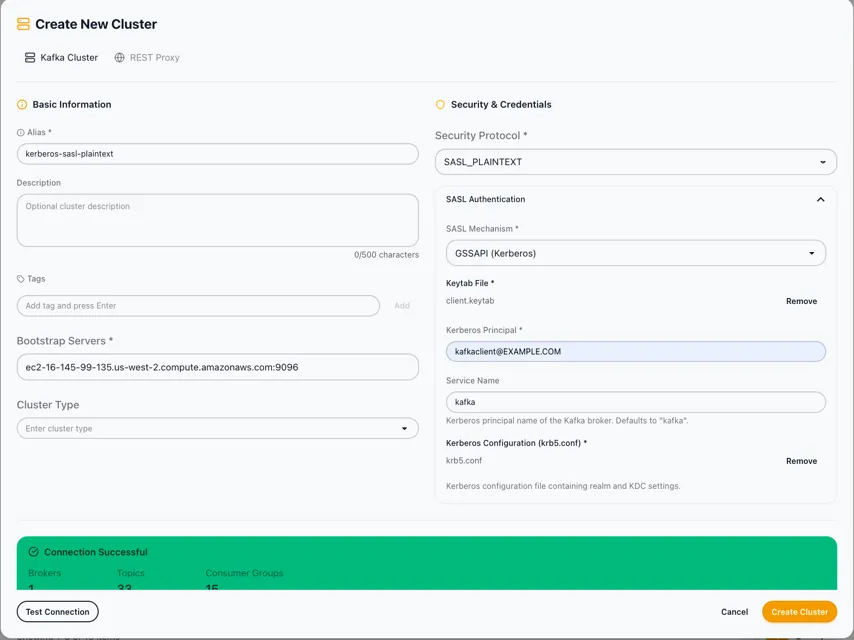Click the Connection Successful message
This screenshot has height=640, width=854.
click(x=96, y=552)
